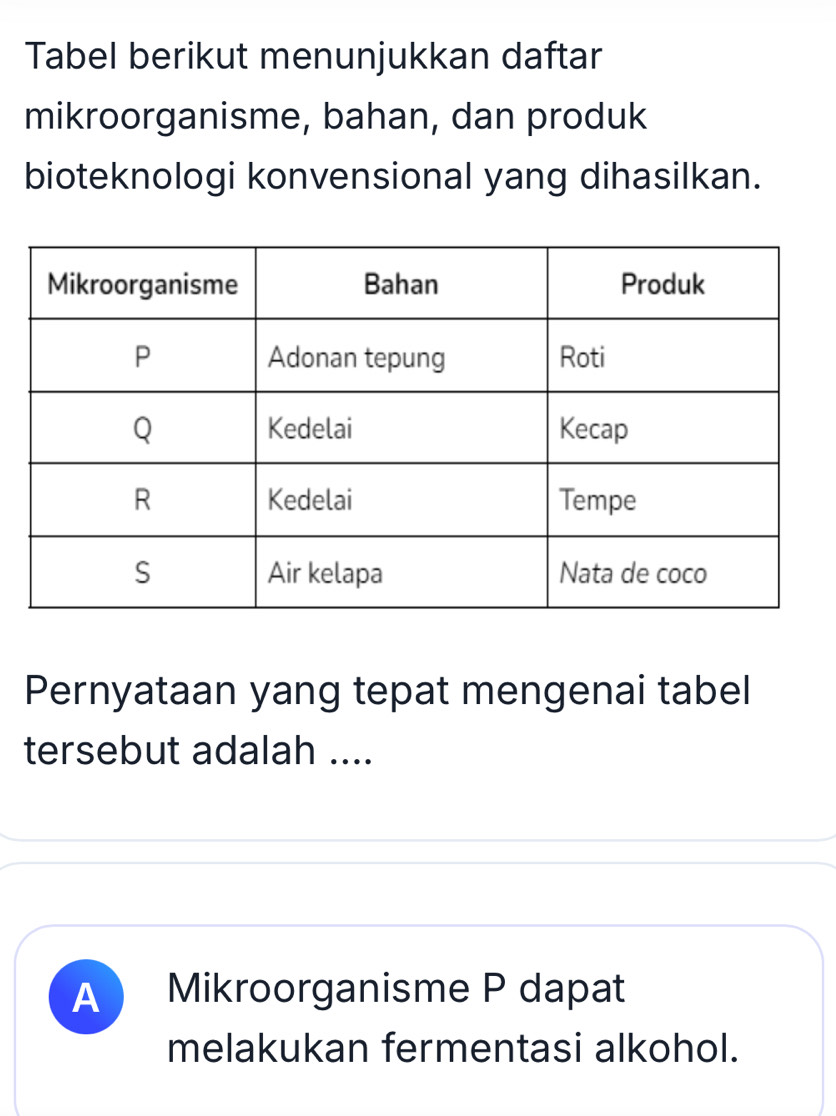Click the "Nata de coco" product cell
This screenshot has height=1116, width=836.
(x=633, y=573)
